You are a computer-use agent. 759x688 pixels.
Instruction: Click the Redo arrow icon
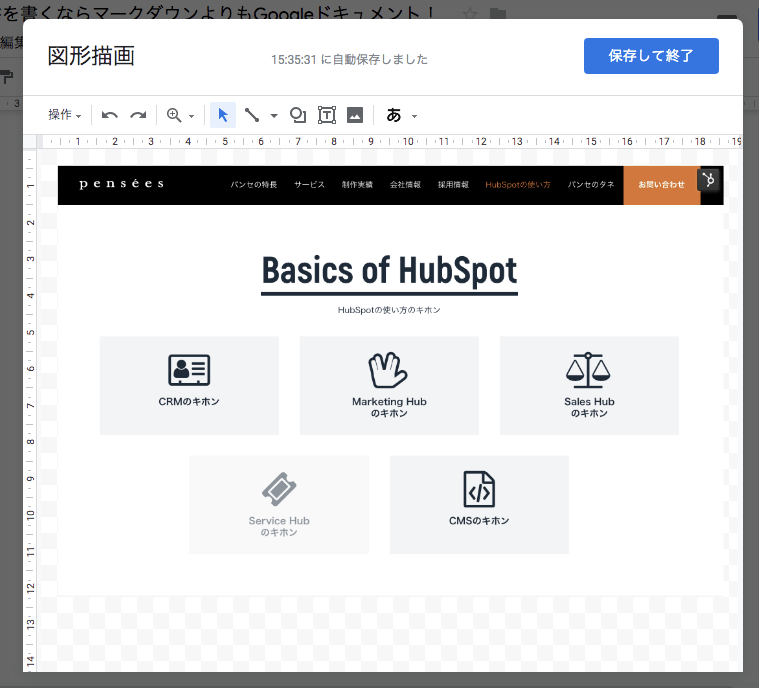(x=138, y=115)
